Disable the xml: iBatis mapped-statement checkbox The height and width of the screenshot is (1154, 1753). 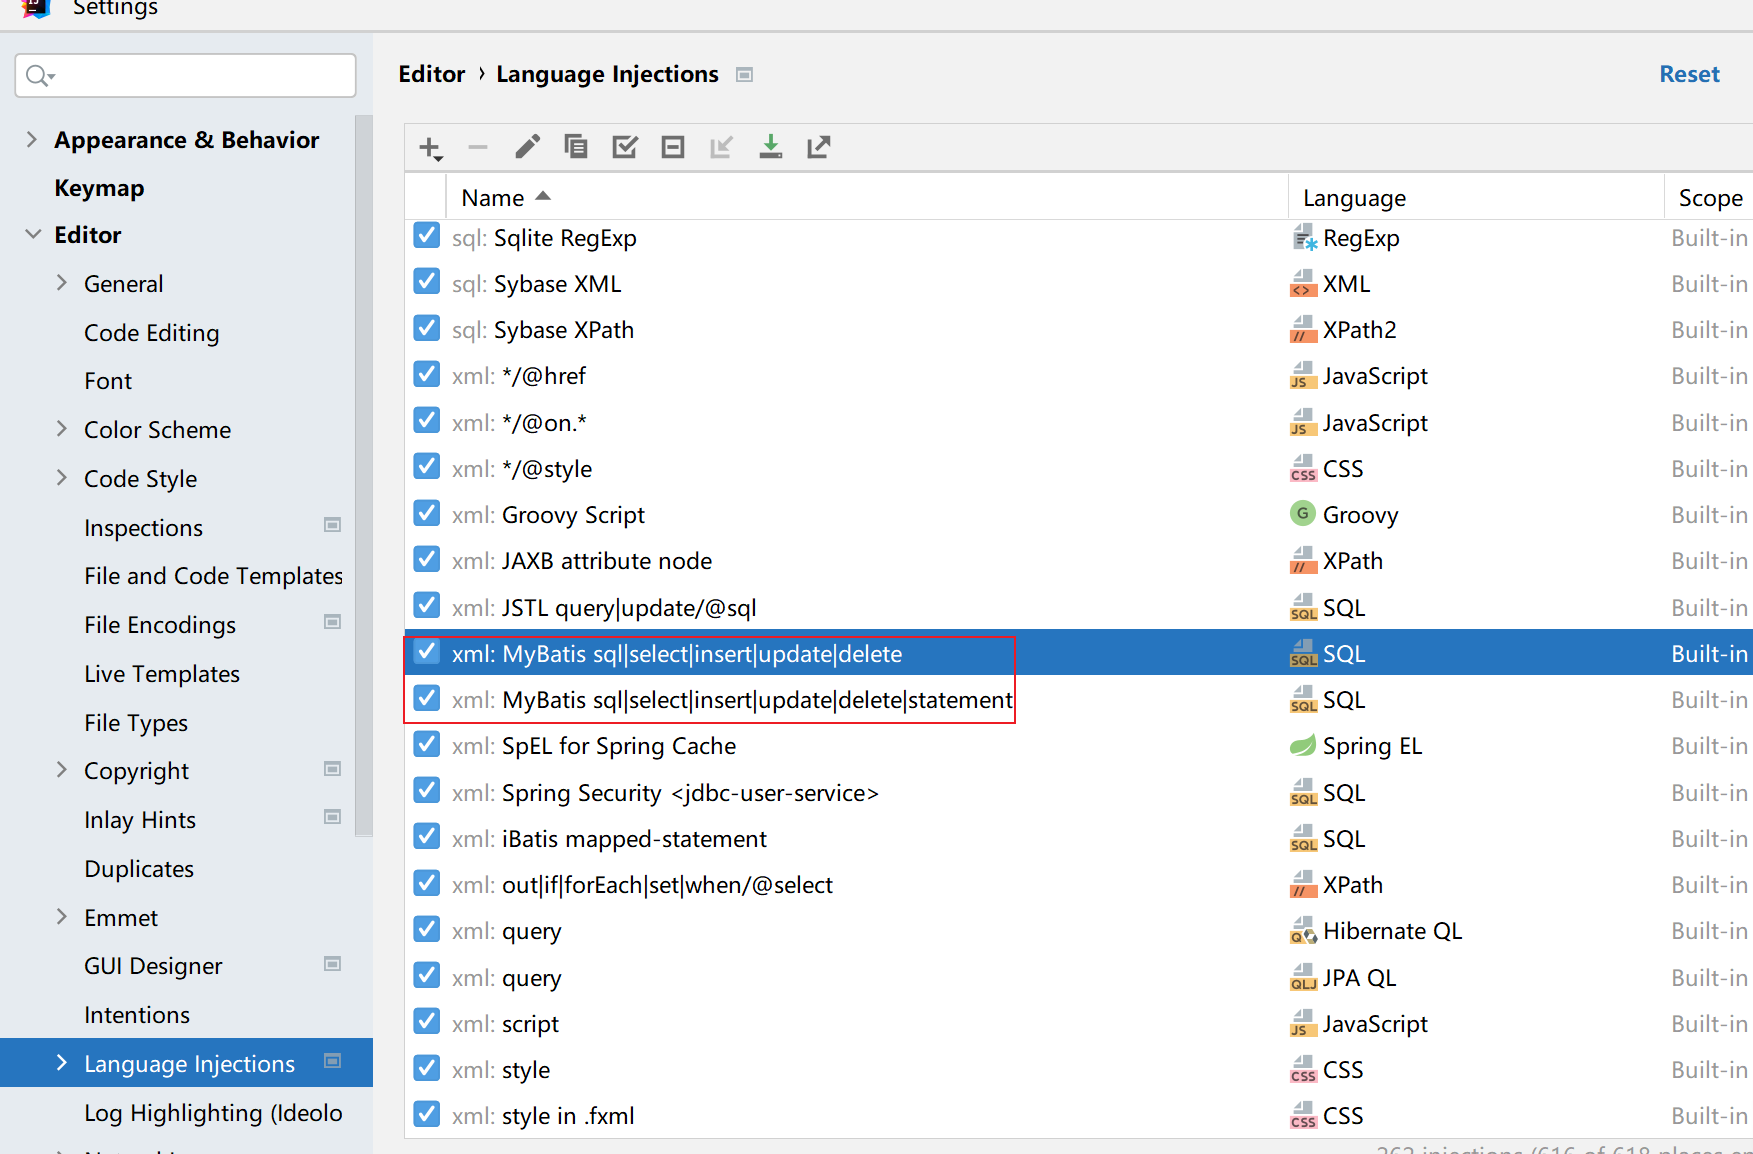[x=427, y=836]
